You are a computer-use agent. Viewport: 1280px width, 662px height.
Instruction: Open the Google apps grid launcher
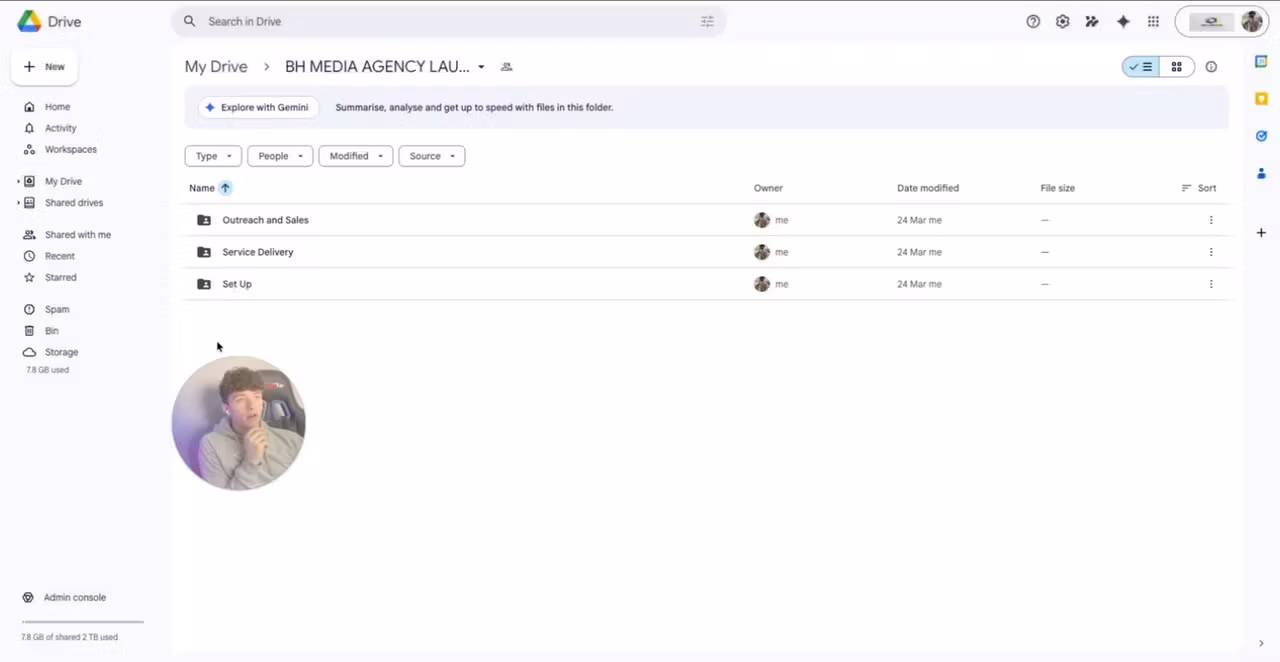pos(1152,21)
